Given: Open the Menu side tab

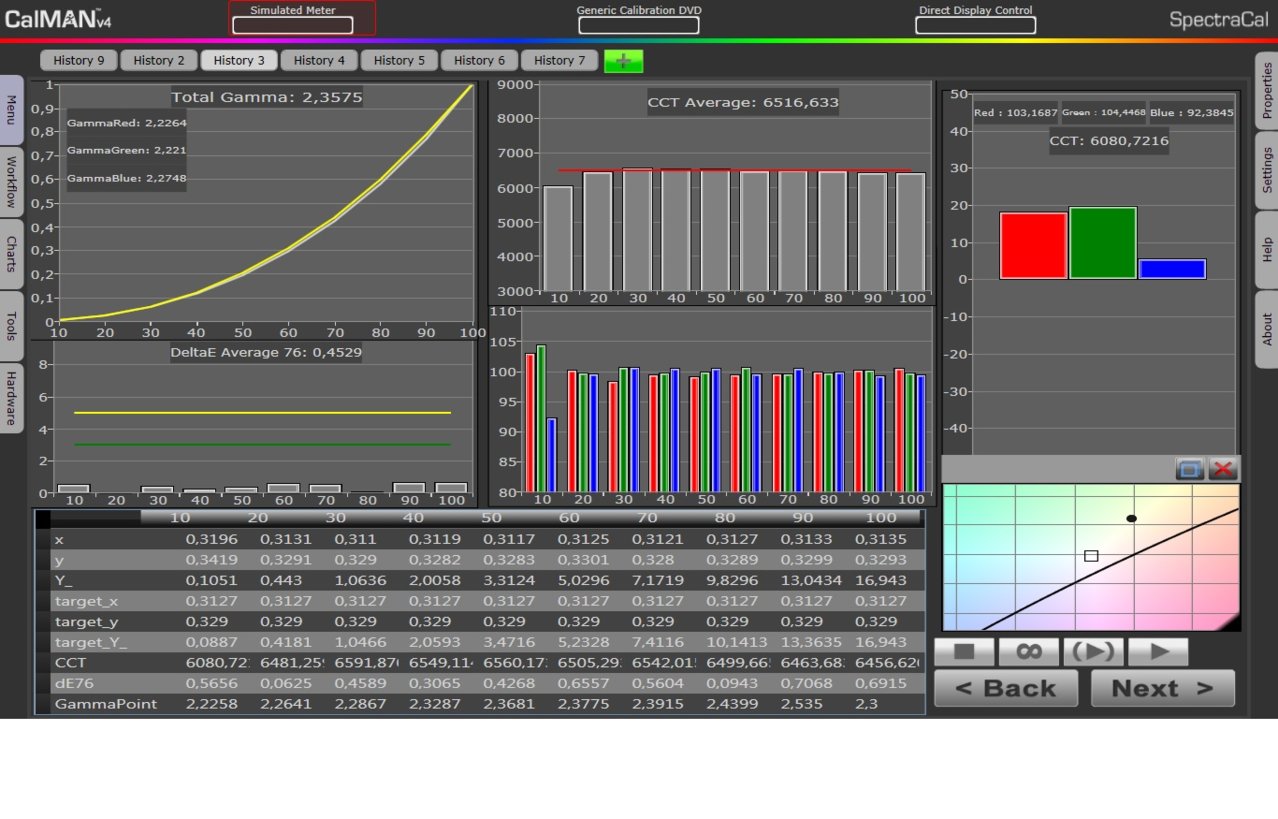Looking at the screenshot, I should (x=11, y=109).
